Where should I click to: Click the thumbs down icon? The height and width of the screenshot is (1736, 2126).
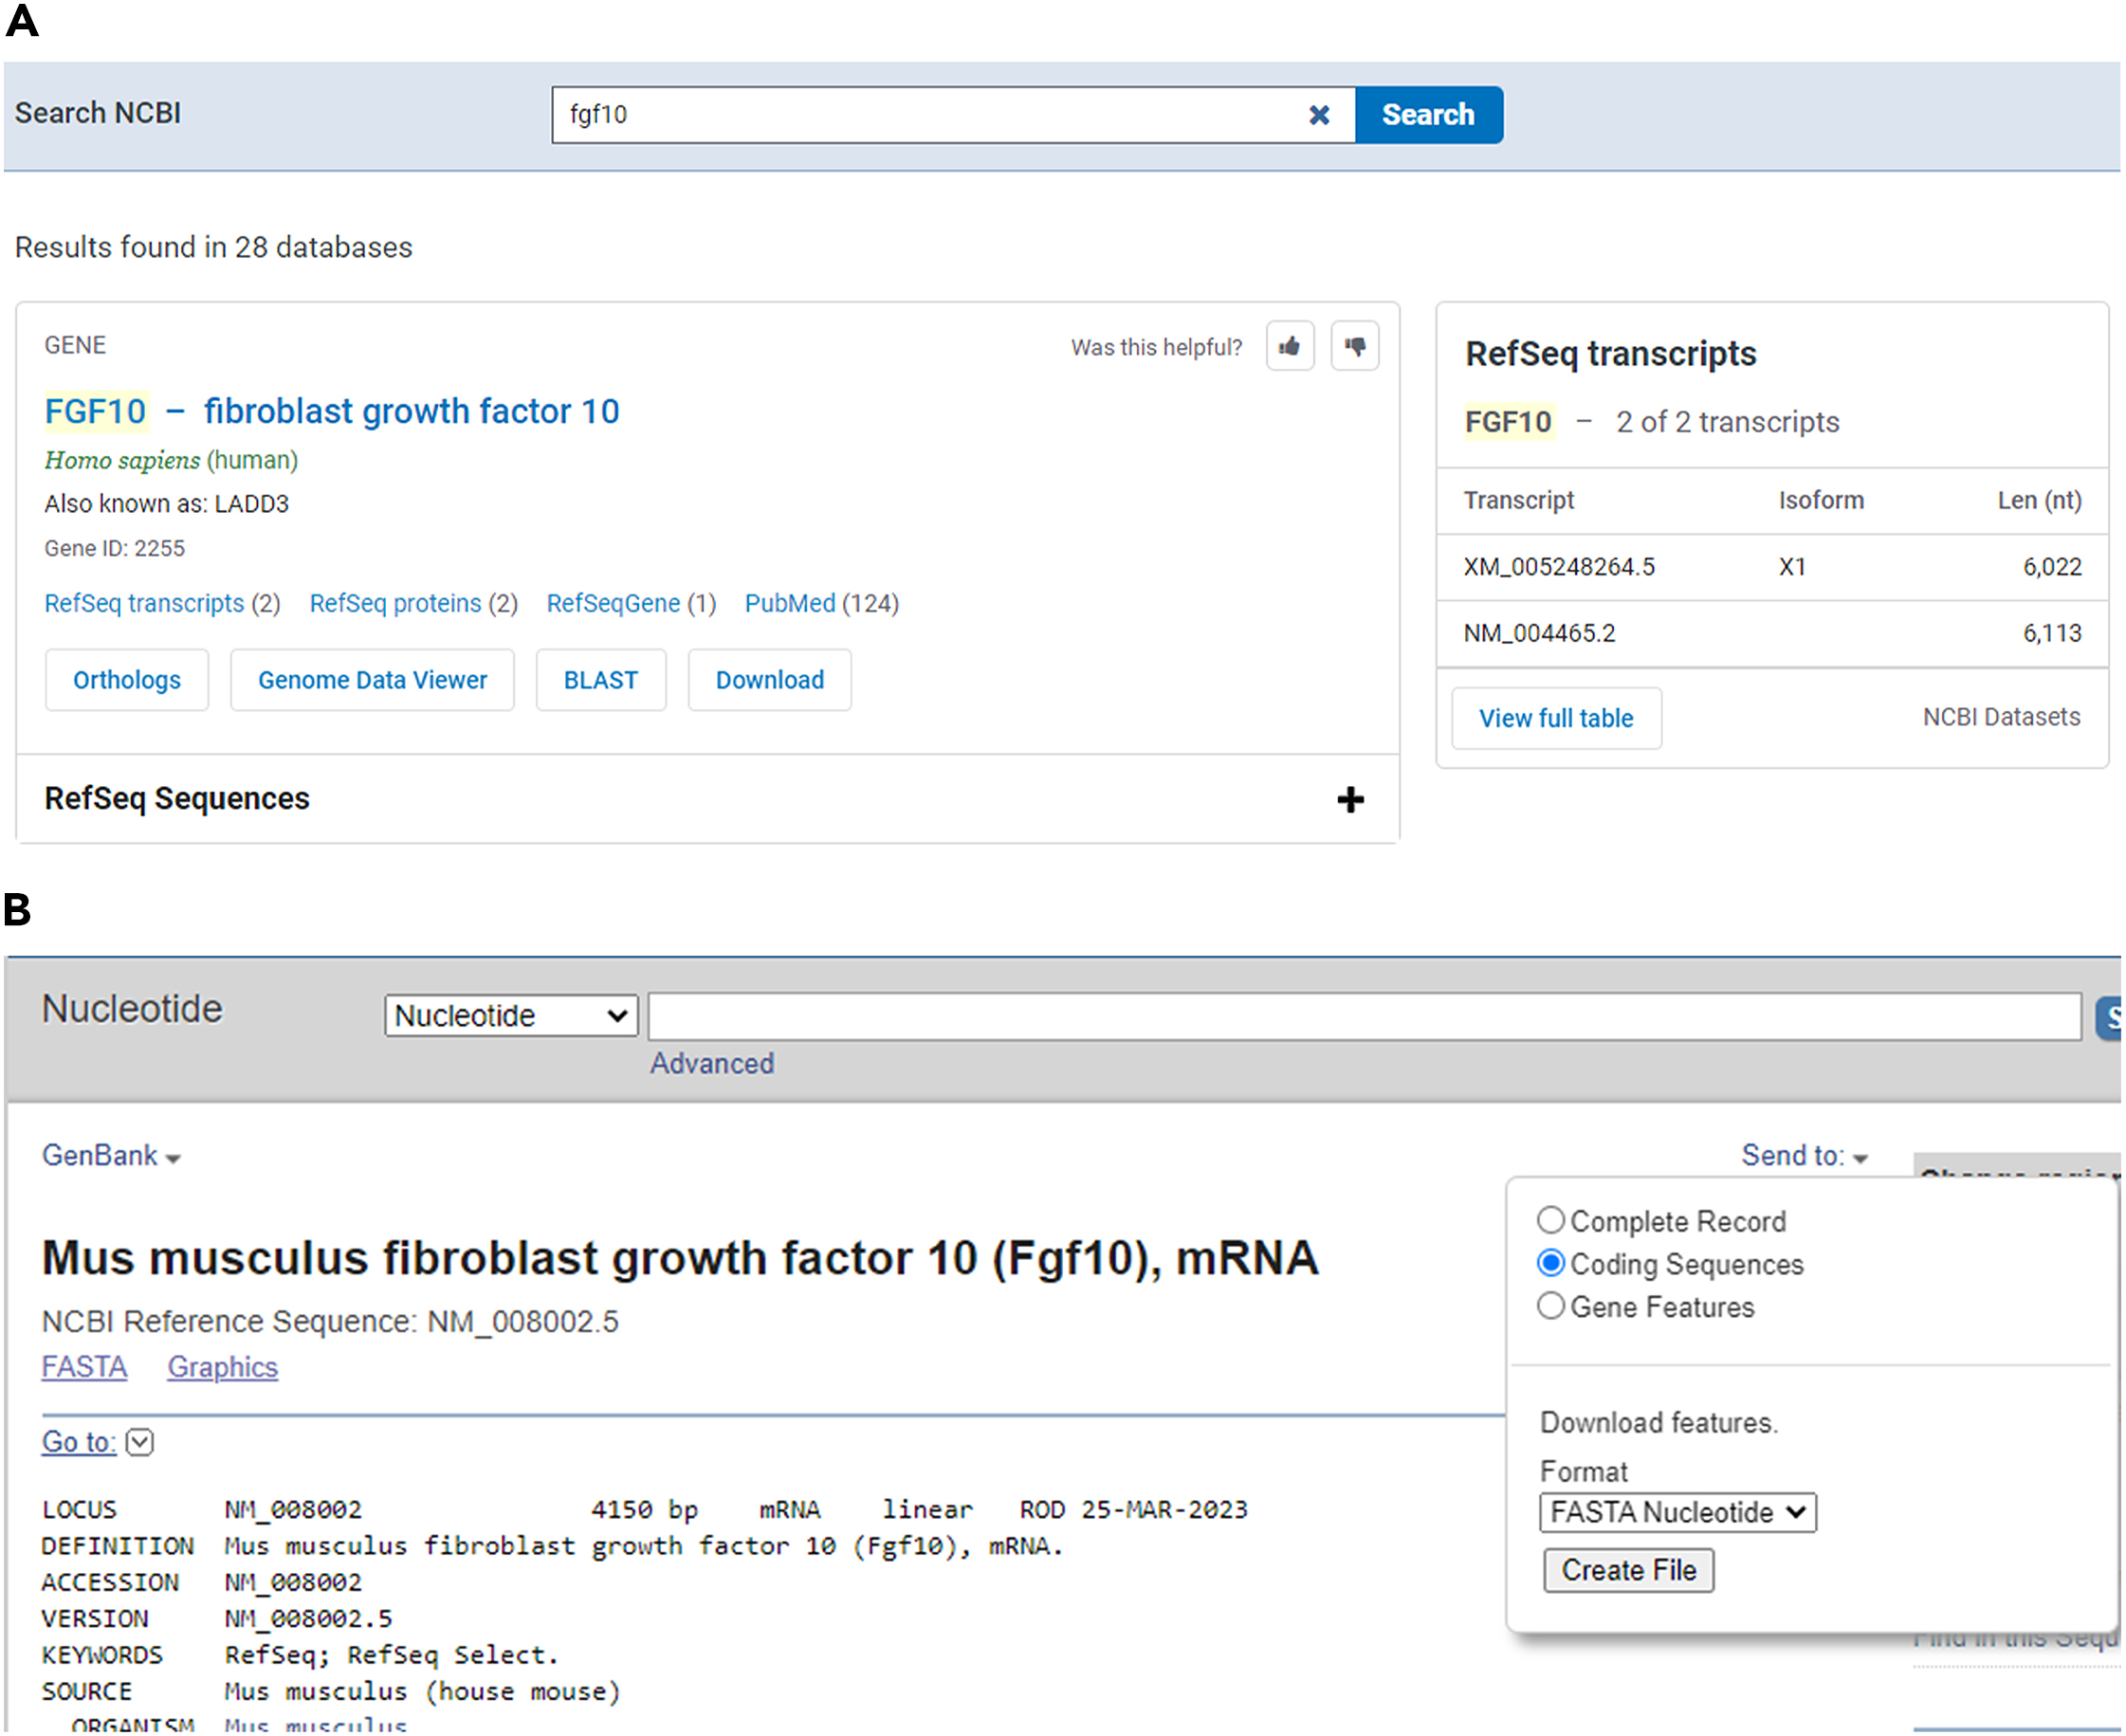[1355, 346]
